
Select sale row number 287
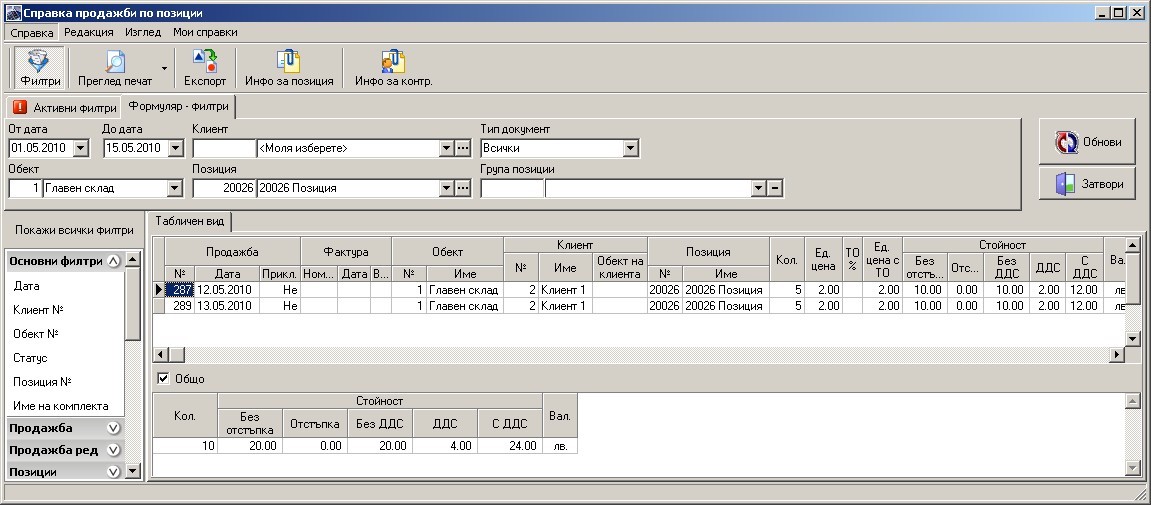click(179, 290)
